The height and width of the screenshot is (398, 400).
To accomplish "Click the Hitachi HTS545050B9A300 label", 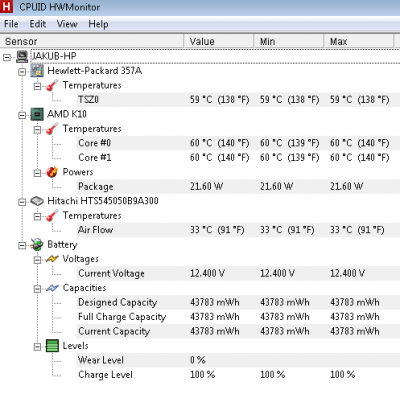I will (103, 201).
